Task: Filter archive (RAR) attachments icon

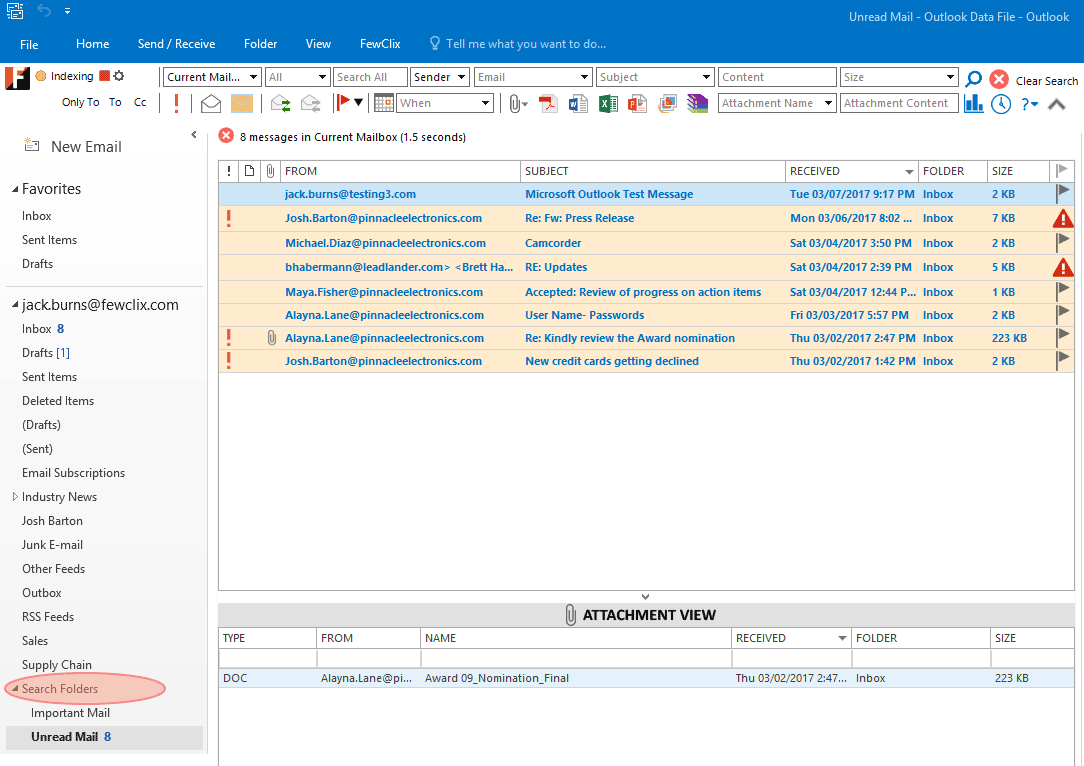Action: coord(698,104)
